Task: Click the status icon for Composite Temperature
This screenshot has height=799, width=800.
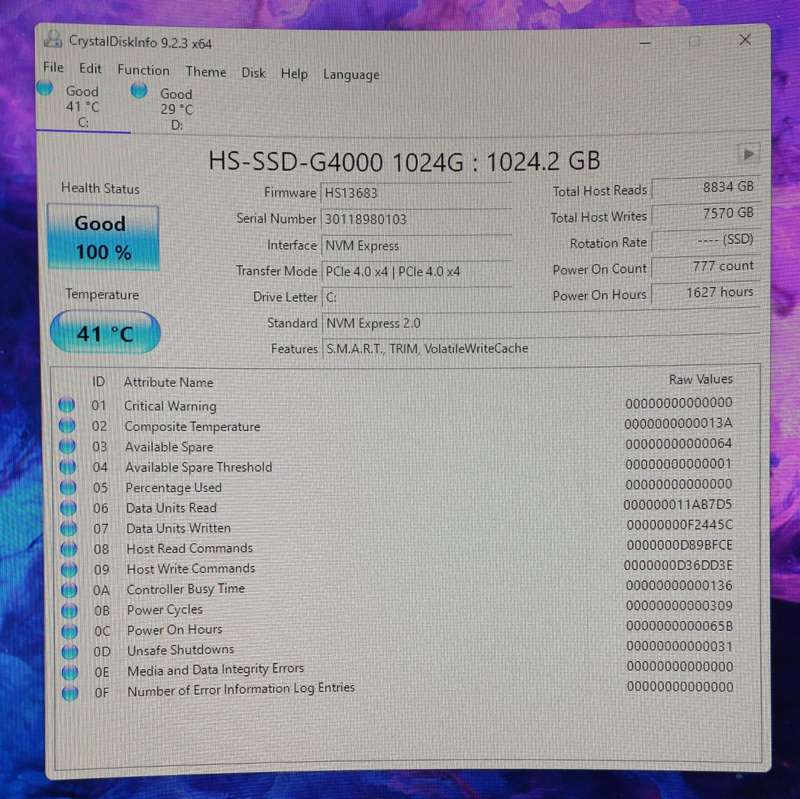Action: point(67,425)
